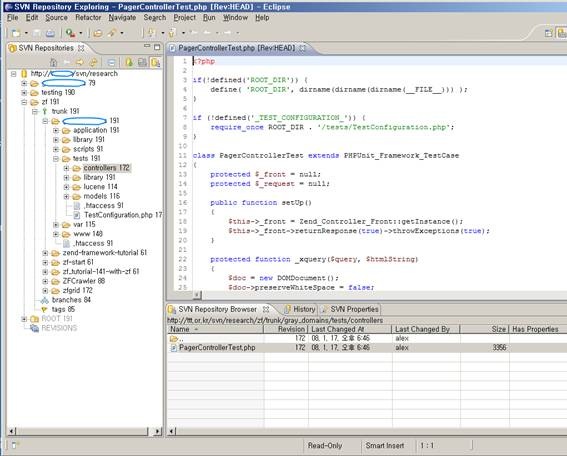Click the Refresh arrow icon in SVN Repositories
This screenshot has height=456, width=567.
94,63
